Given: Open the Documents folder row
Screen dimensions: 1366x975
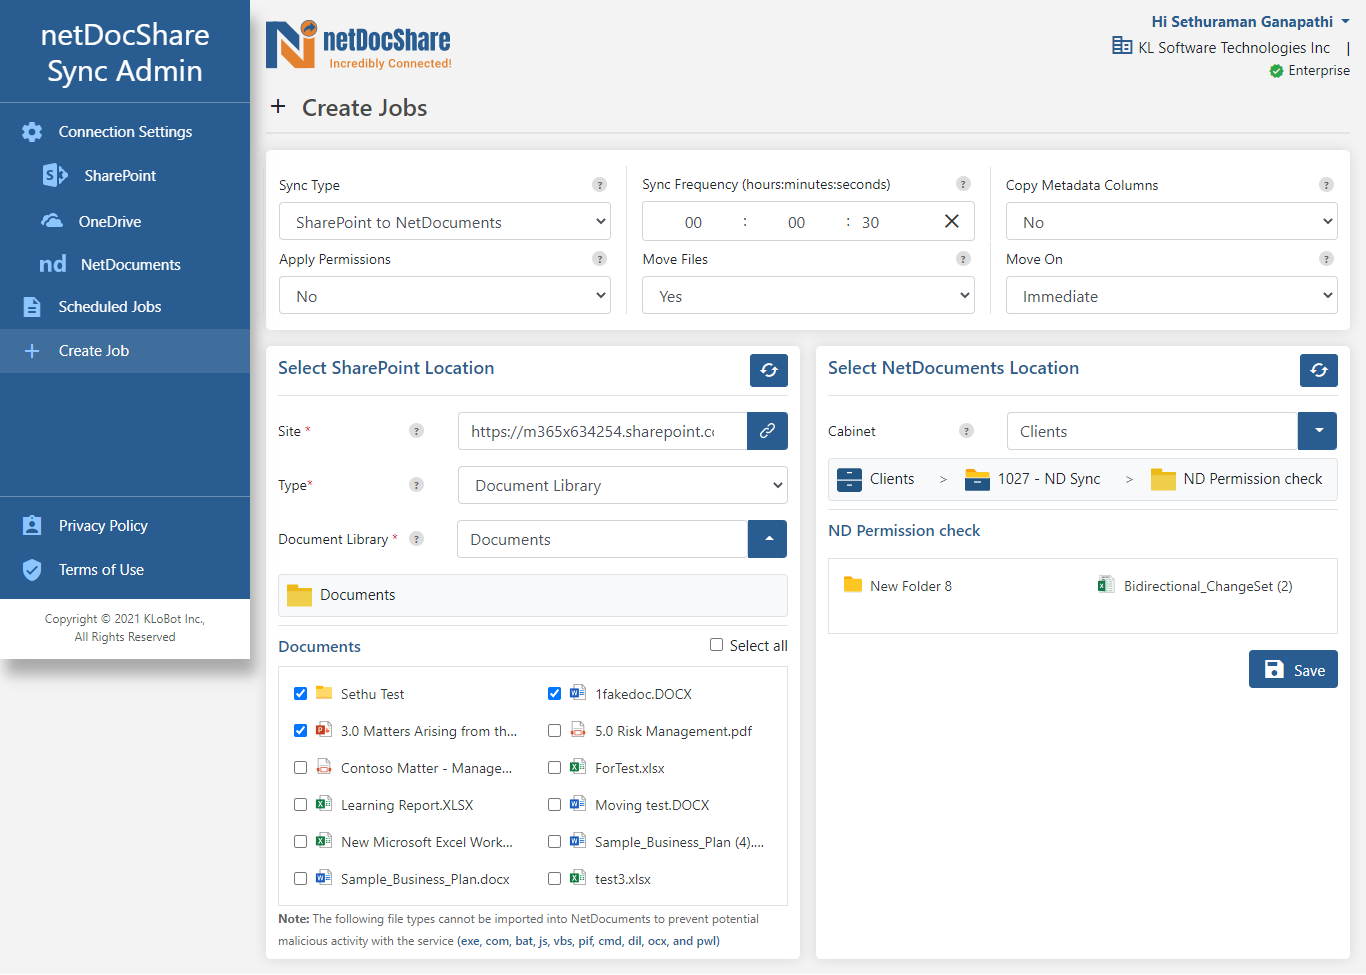Looking at the screenshot, I should click(x=533, y=595).
